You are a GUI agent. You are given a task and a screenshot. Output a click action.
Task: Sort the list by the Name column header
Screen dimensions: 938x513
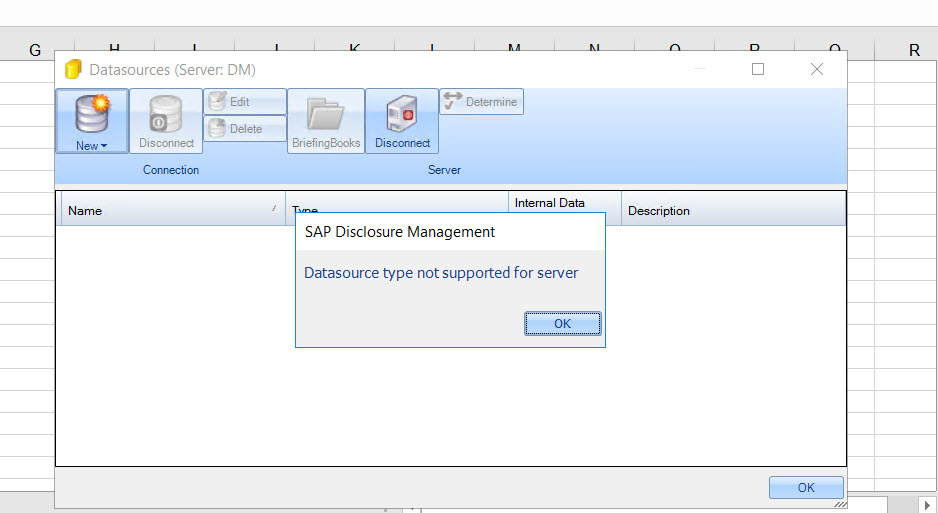tap(173, 210)
